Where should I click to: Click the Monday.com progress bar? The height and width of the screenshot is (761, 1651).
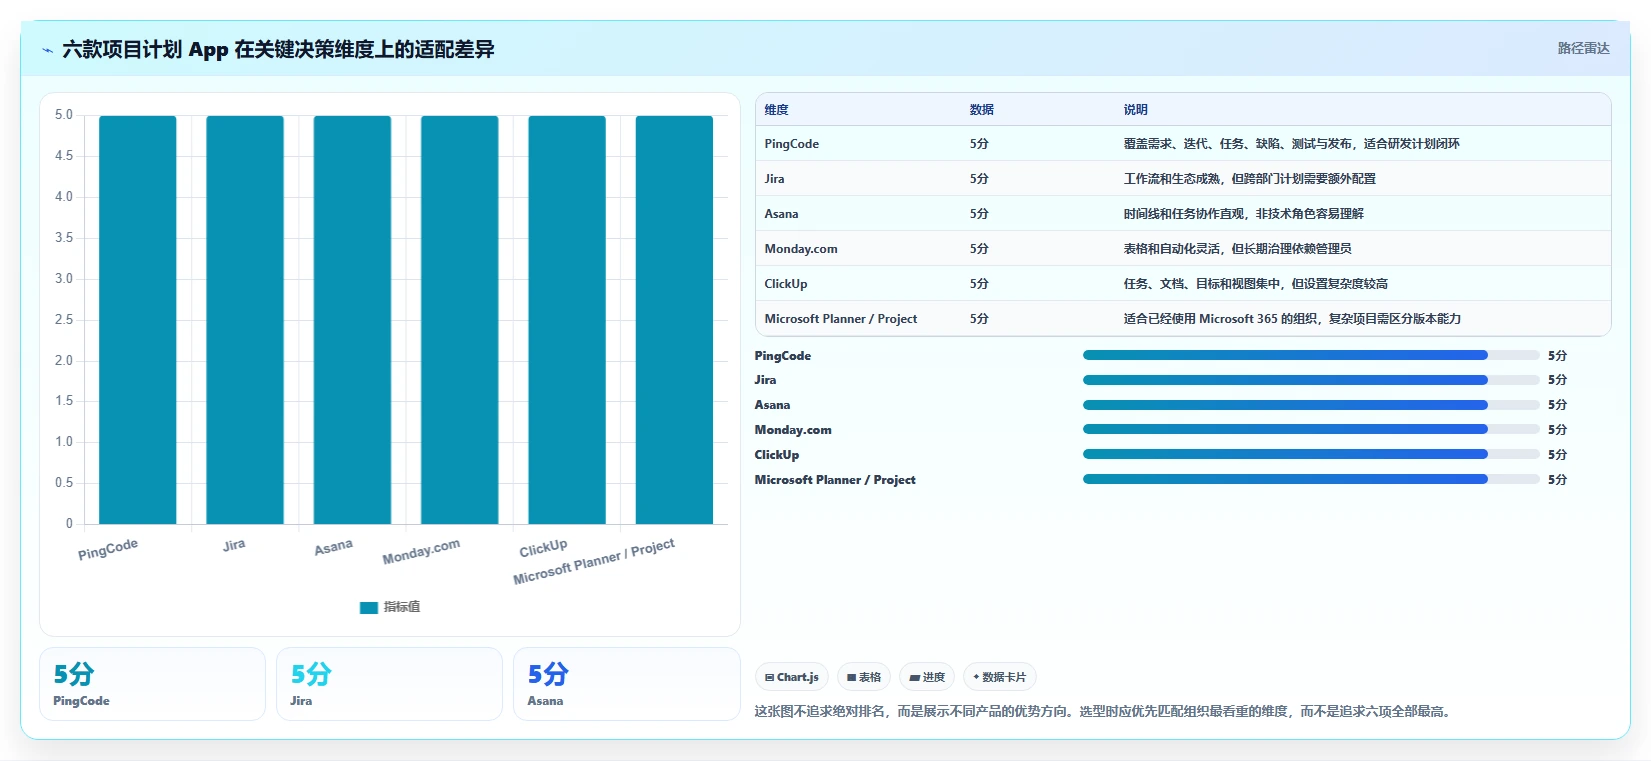[1311, 430]
